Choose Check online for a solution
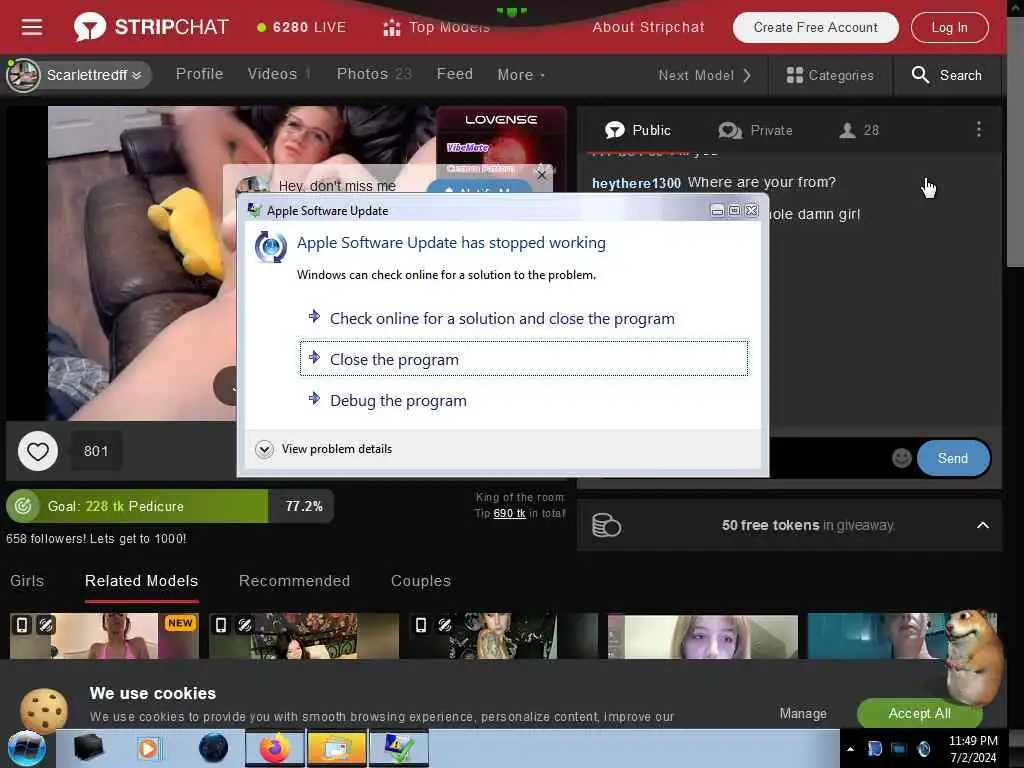 click(x=524, y=319)
